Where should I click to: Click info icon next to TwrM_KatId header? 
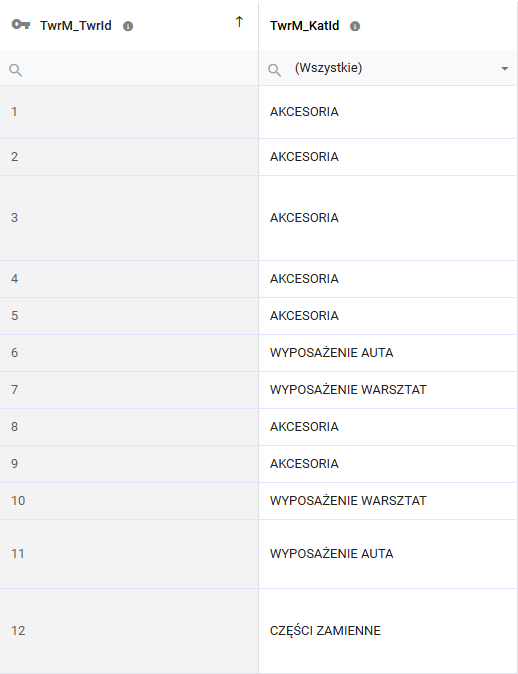coord(355,26)
